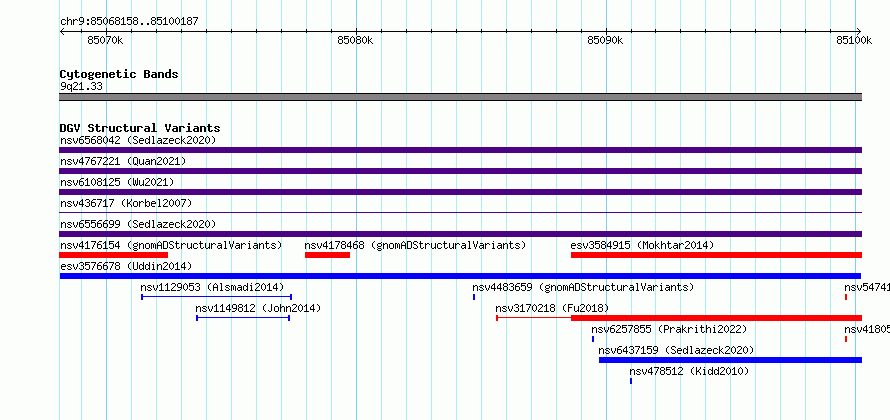Open the nsv1149812 (John2014) label

(x=258, y=308)
